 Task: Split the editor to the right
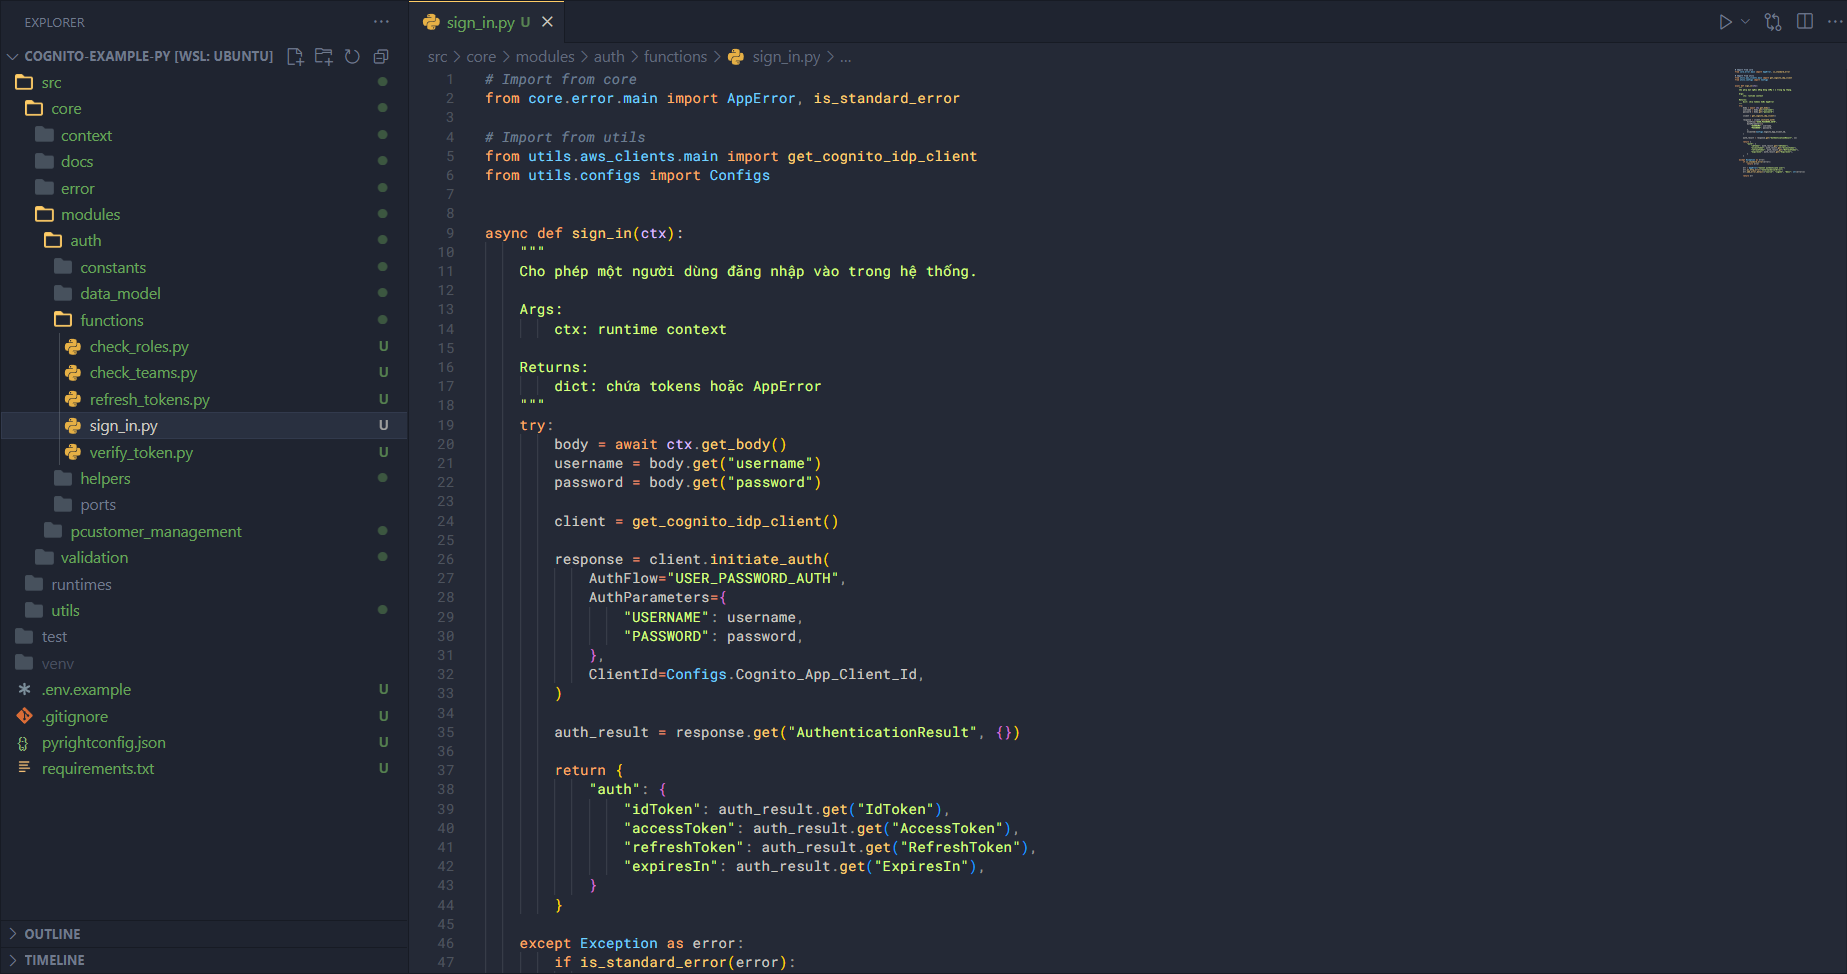[1805, 22]
